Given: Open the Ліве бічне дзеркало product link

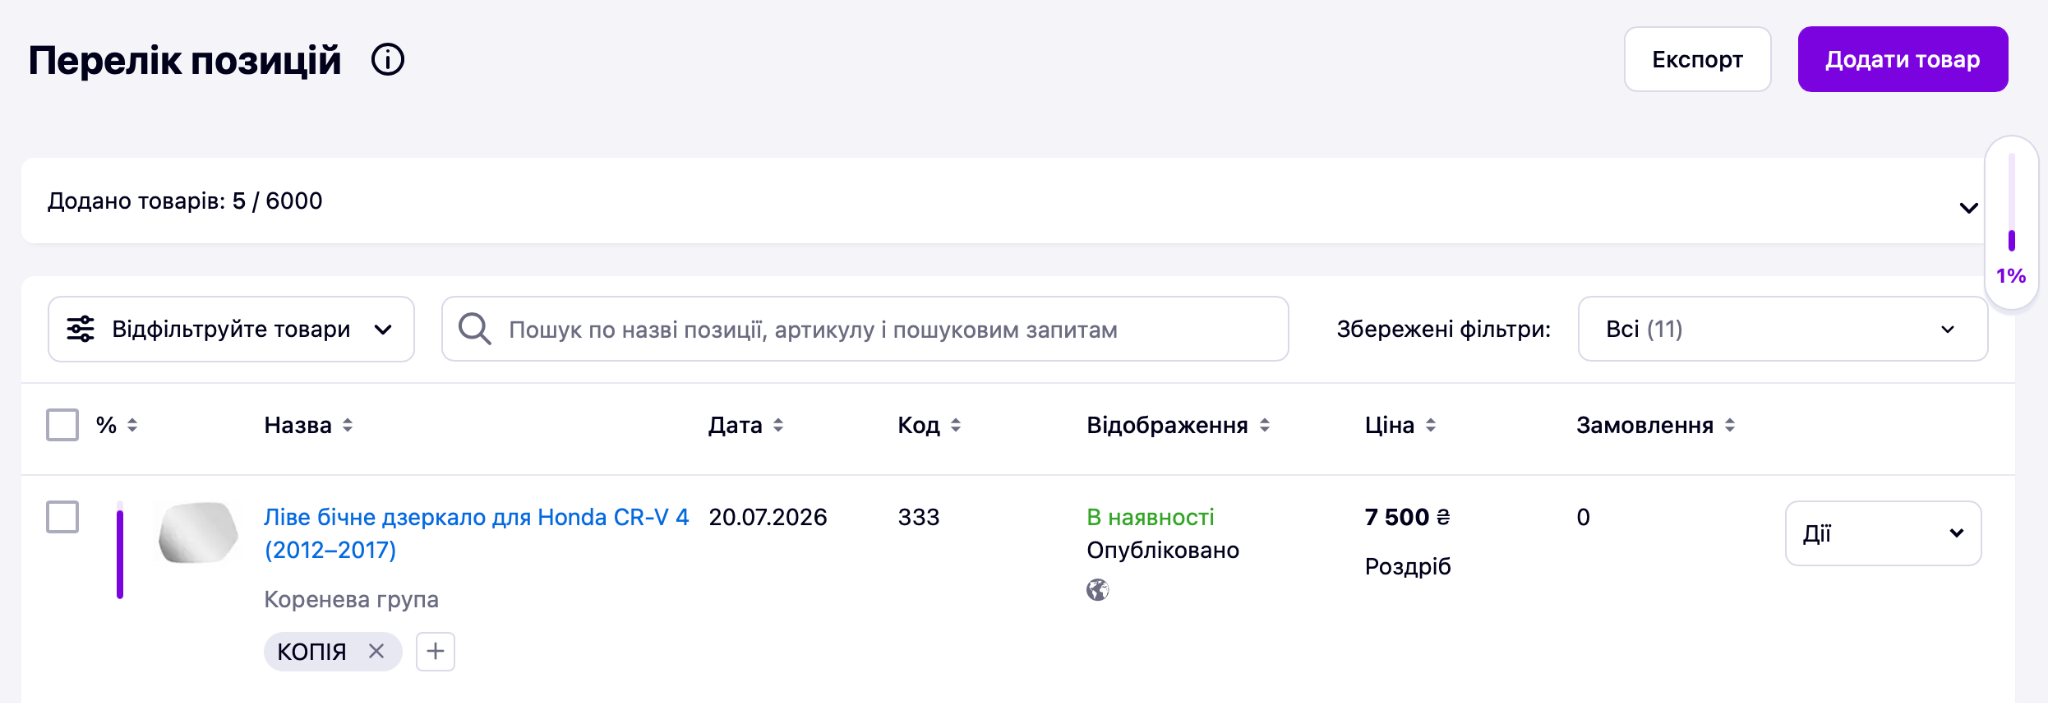Looking at the screenshot, I should pyautogui.click(x=476, y=533).
